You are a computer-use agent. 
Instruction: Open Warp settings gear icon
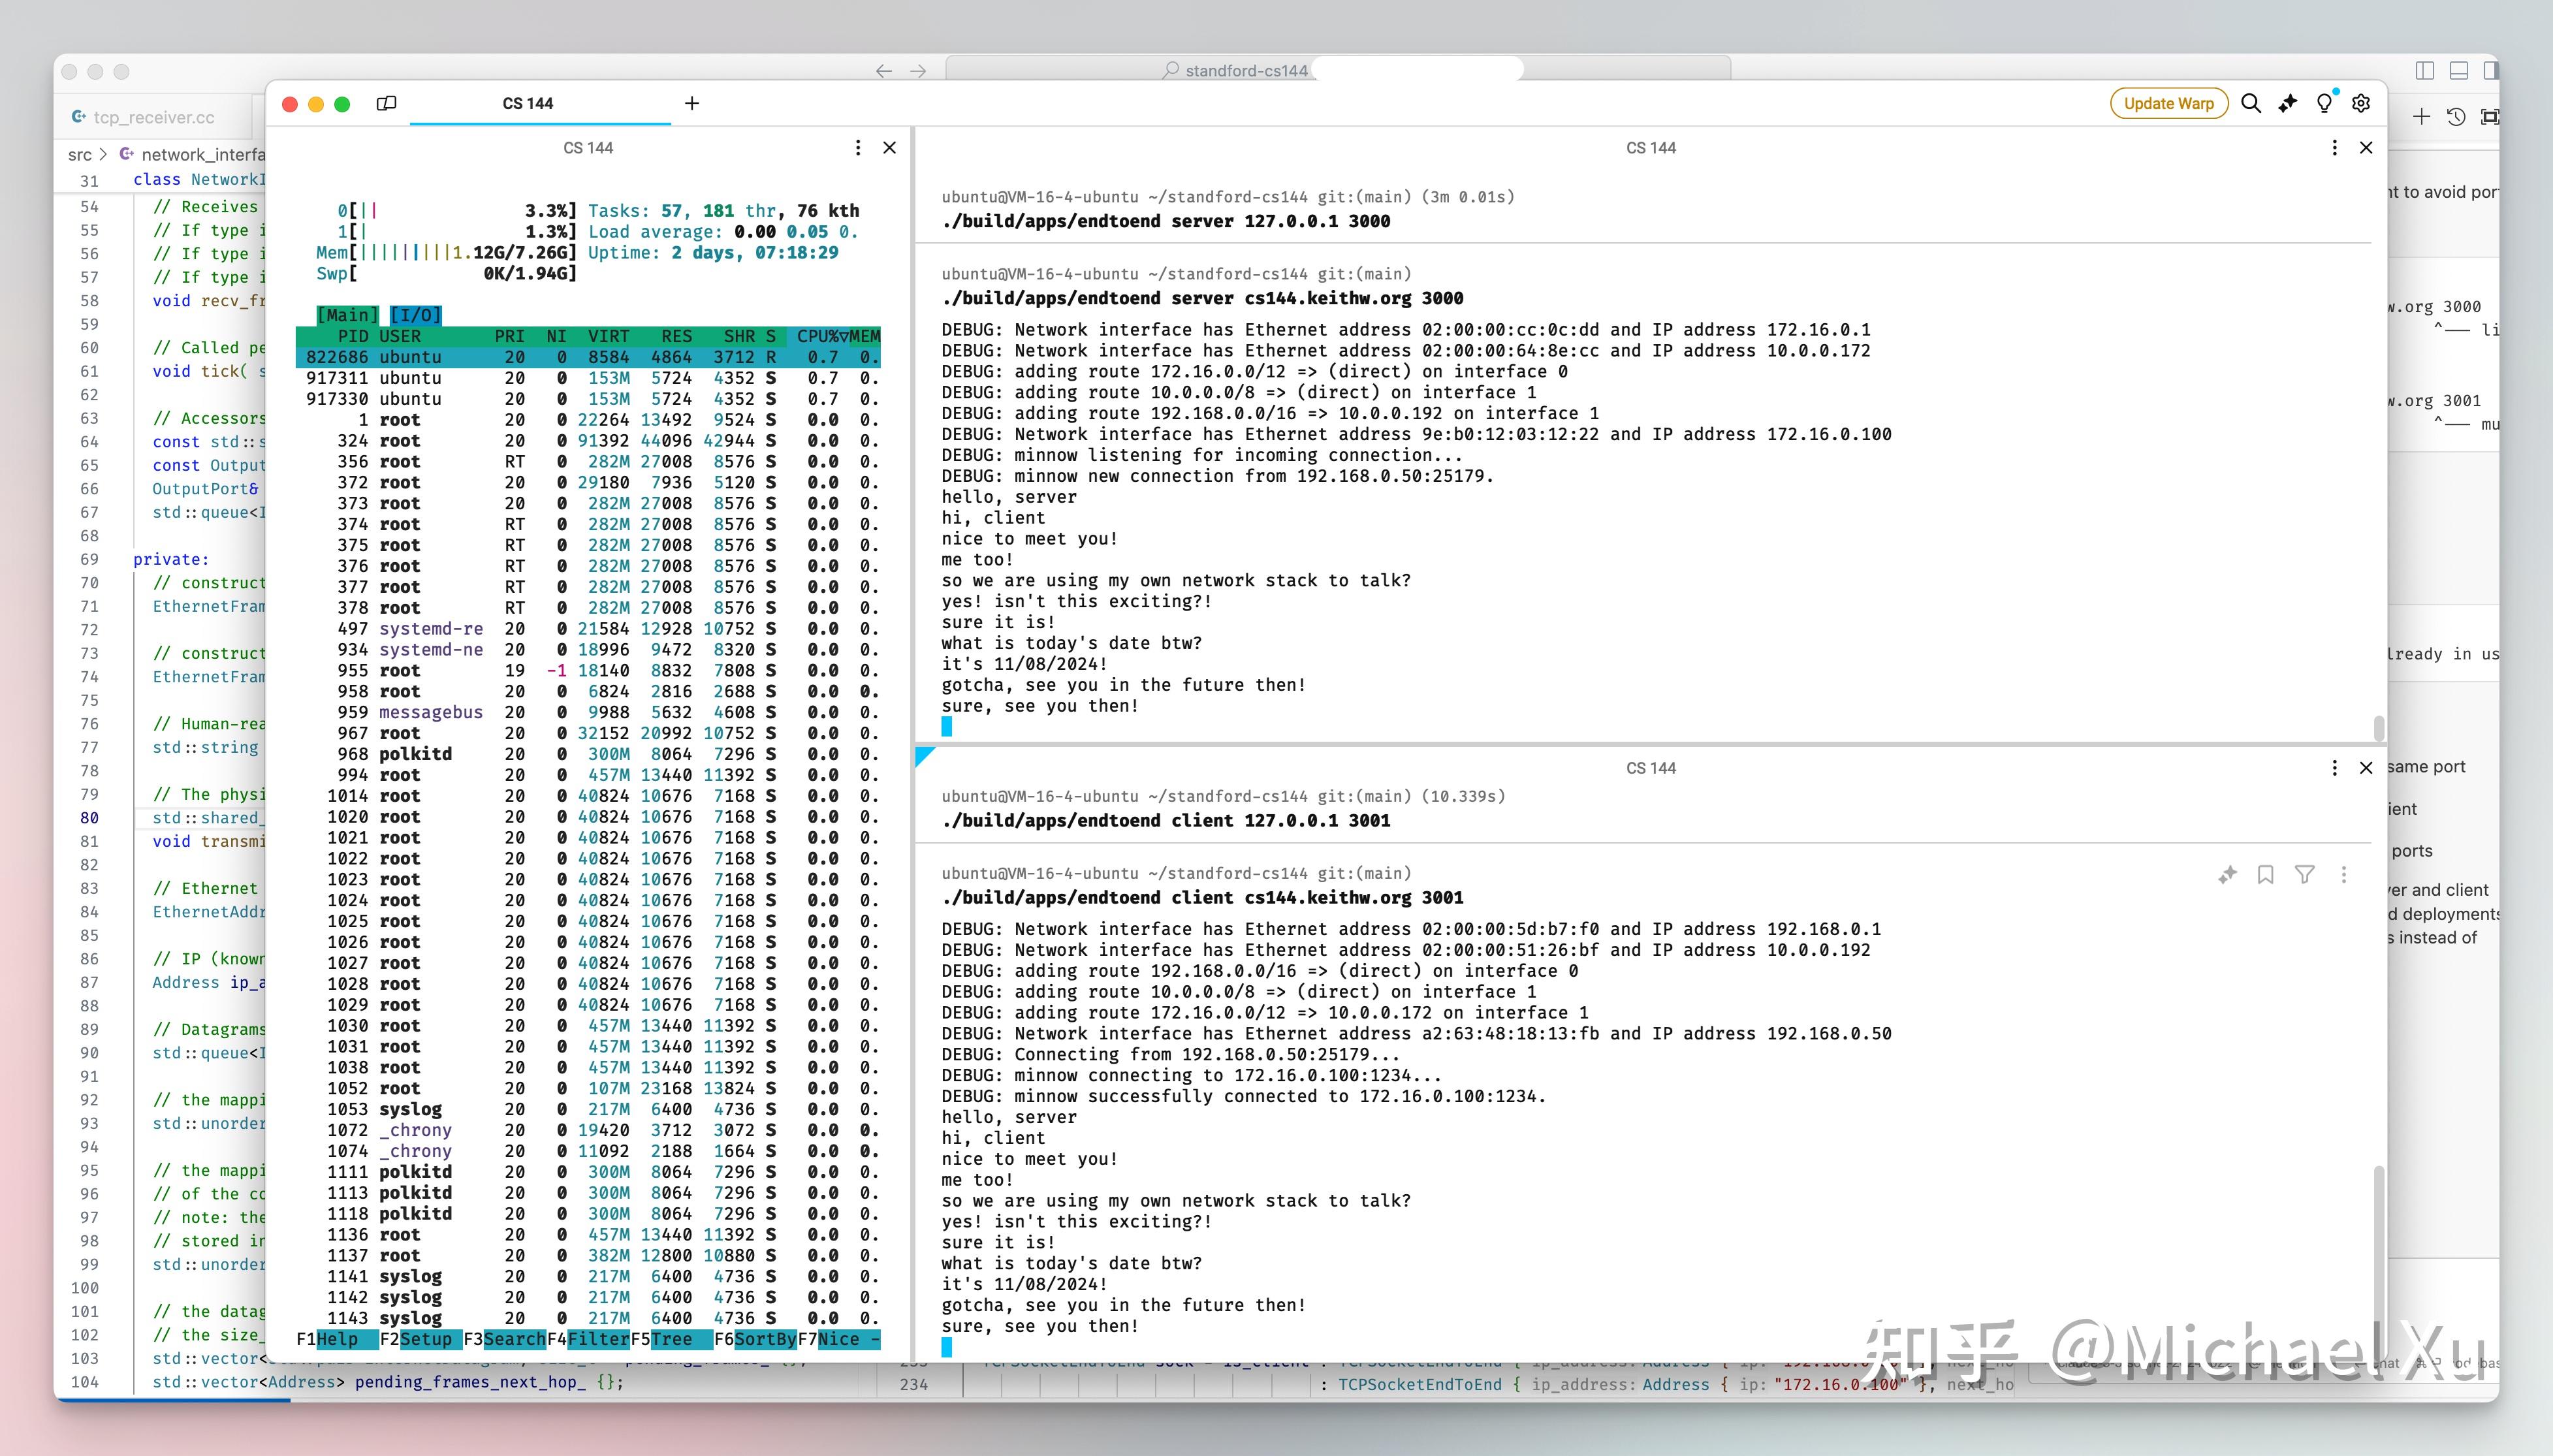coord(2361,103)
